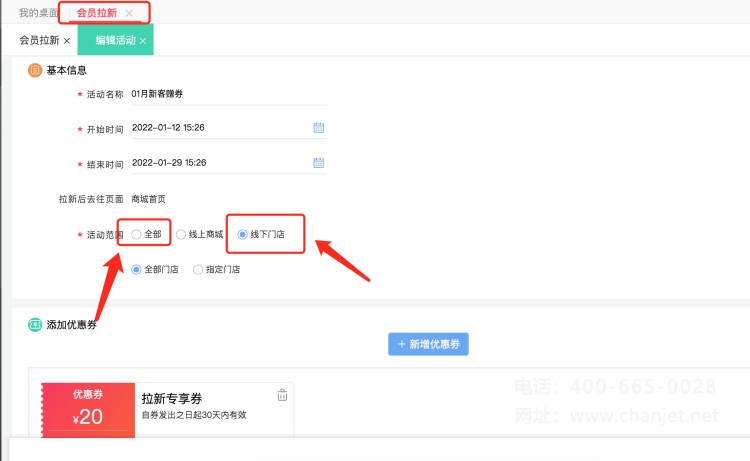Delete the 拉新专享券 coupon with trash icon
This screenshot has width=750, height=461.
pyautogui.click(x=282, y=395)
